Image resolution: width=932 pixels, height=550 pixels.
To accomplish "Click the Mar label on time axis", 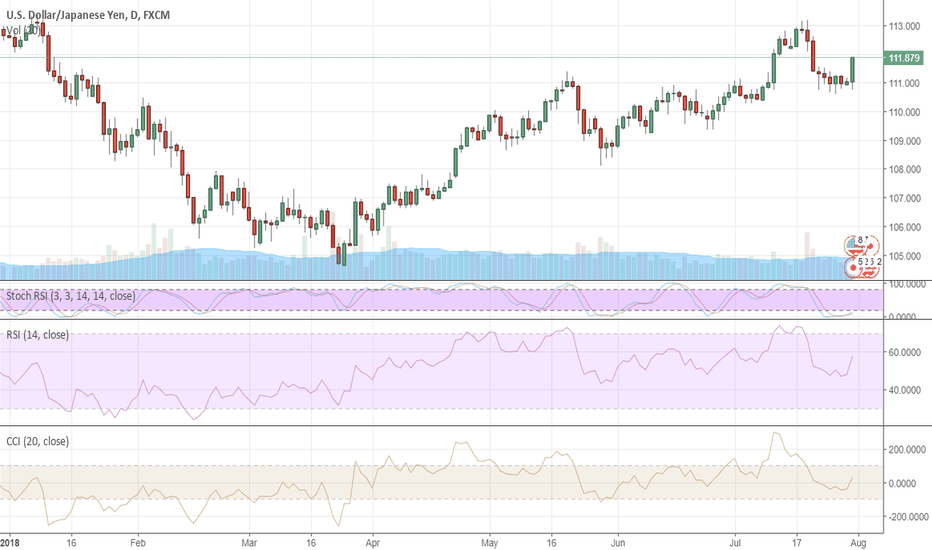I will tap(249, 543).
